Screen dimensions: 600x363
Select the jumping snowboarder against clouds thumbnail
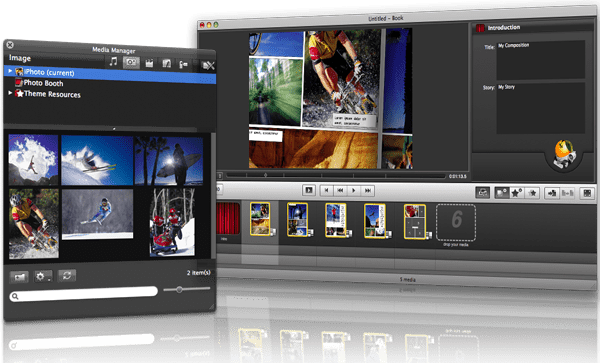click(33, 160)
